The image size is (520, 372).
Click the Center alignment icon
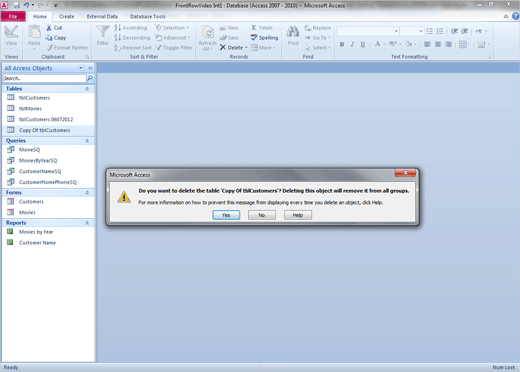pos(438,44)
